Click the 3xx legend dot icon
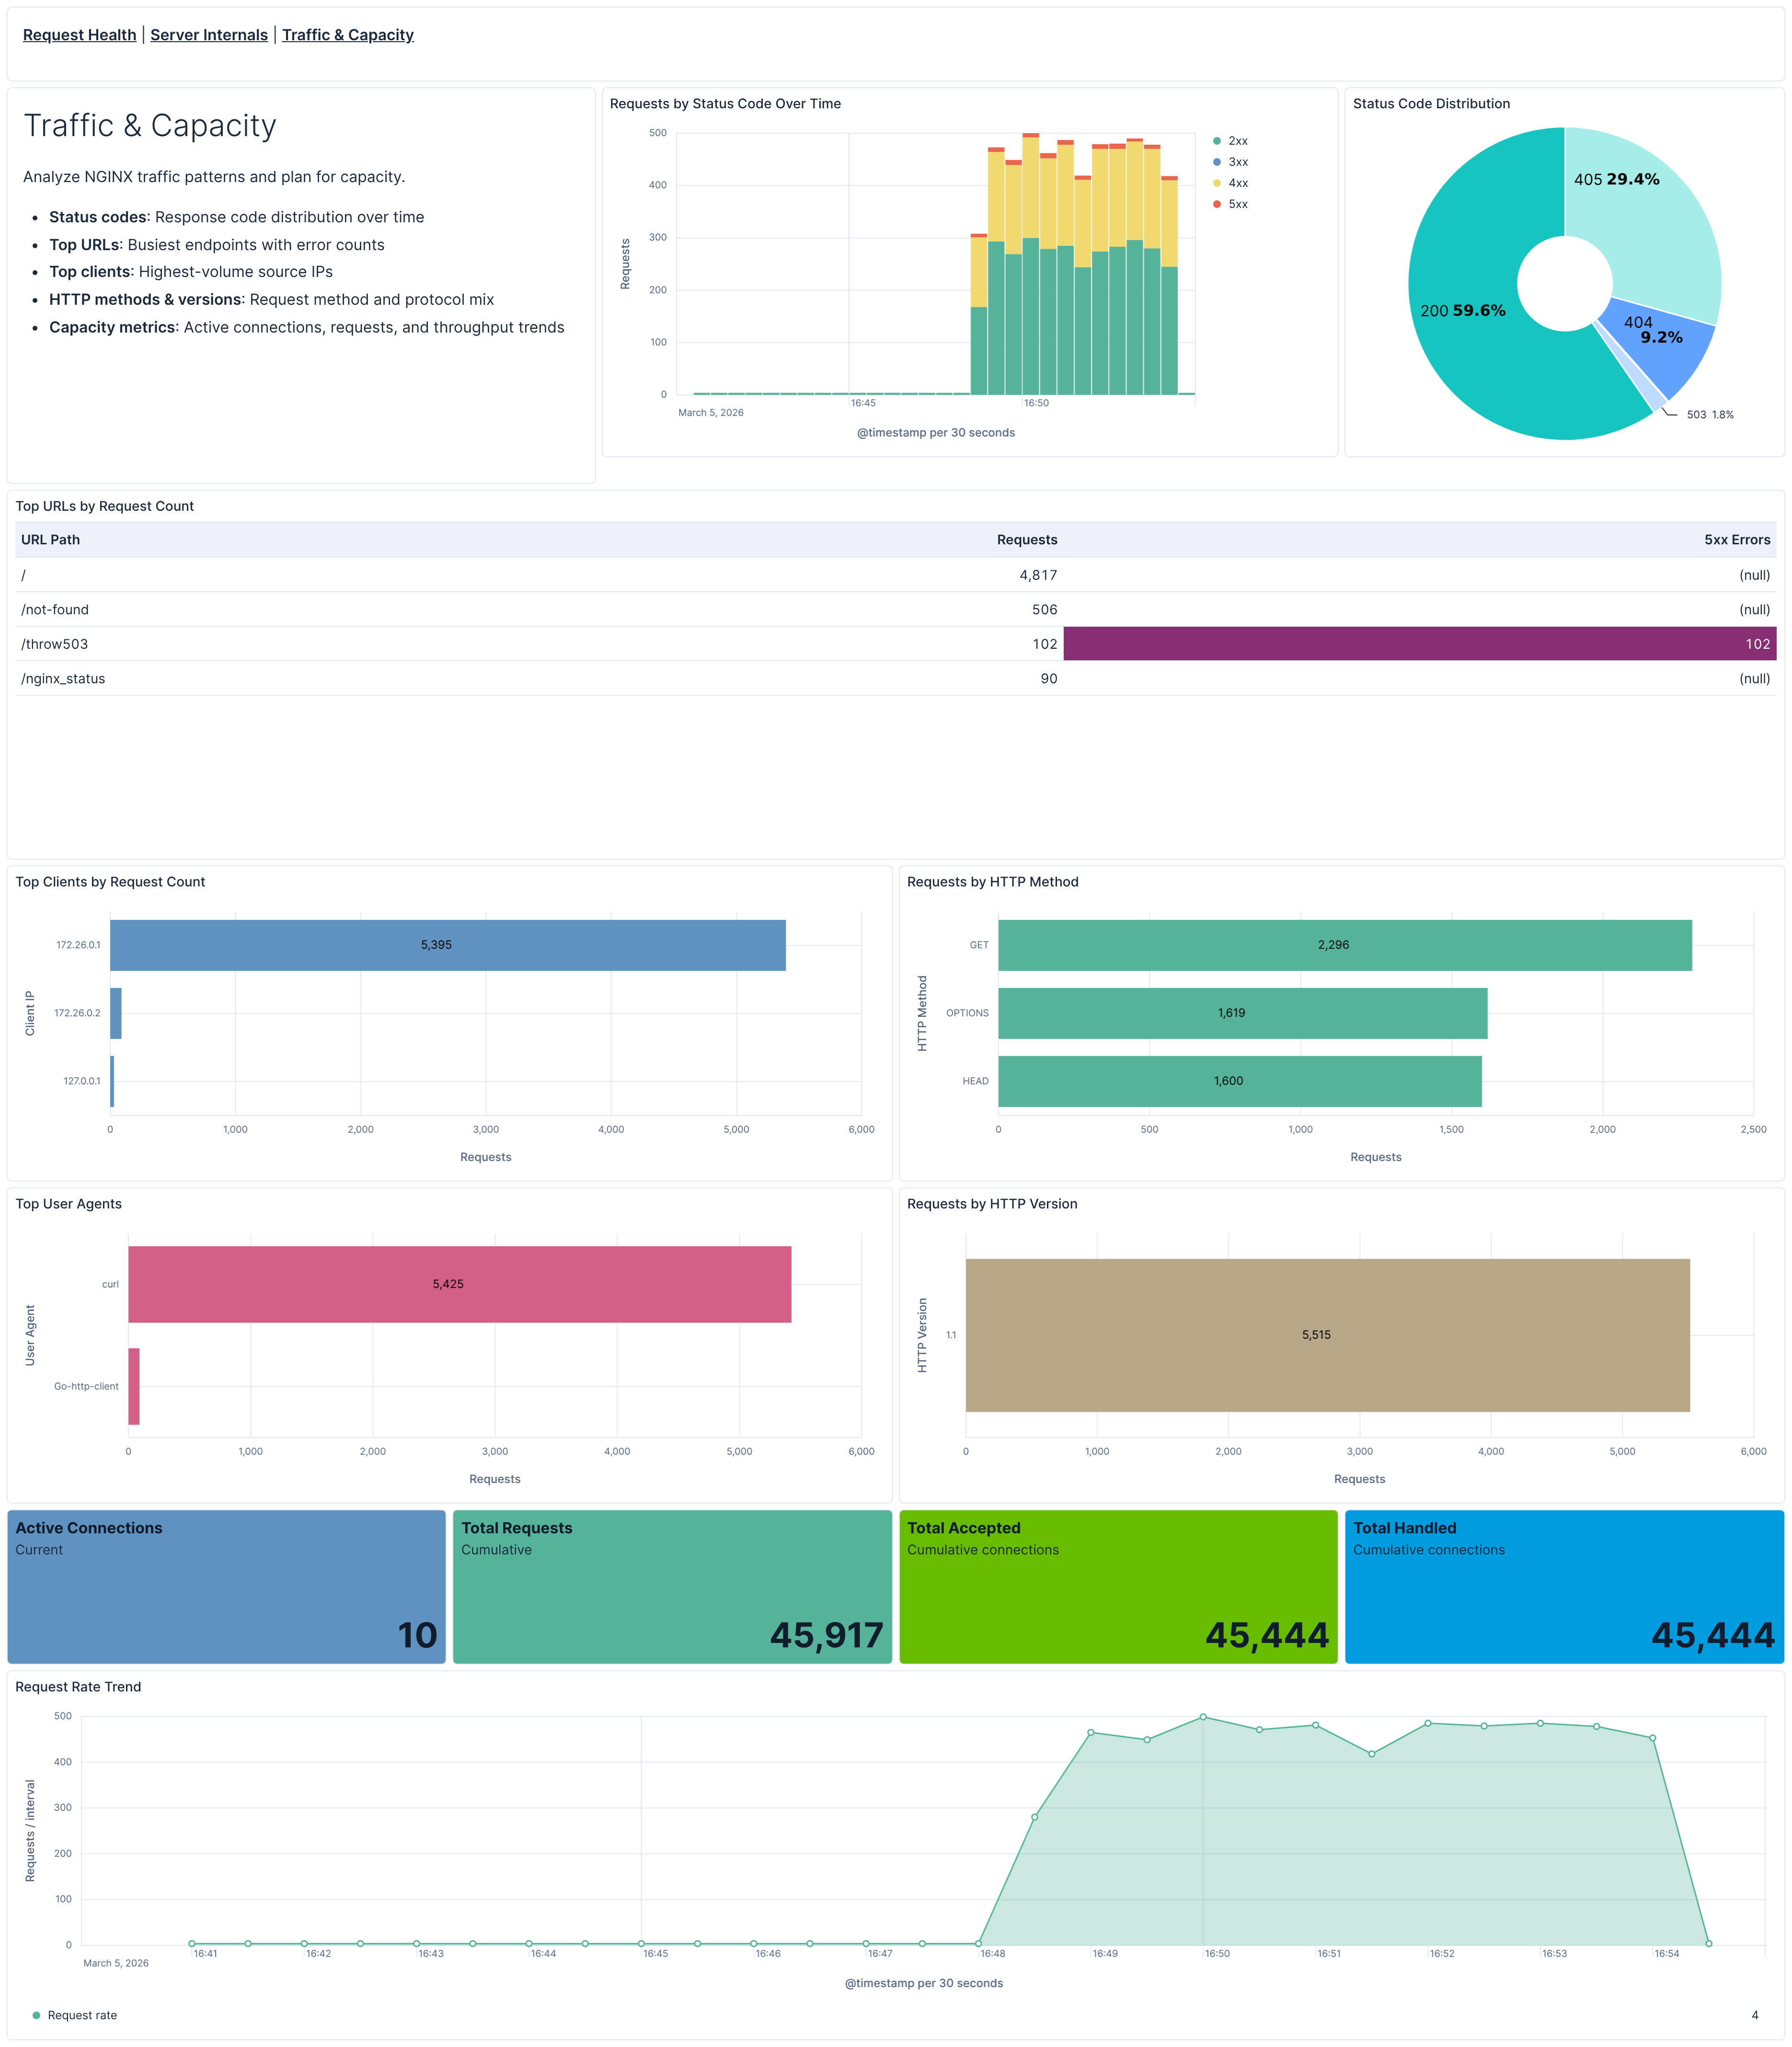The width and height of the screenshot is (1792, 2047). [x=1217, y=161]
